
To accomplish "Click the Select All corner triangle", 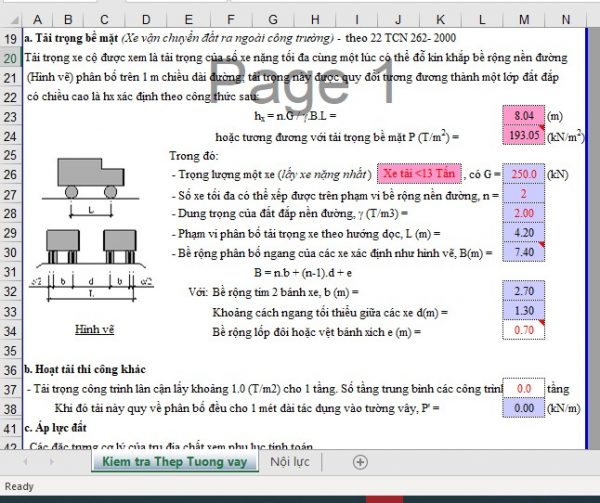I will point(9,19).
